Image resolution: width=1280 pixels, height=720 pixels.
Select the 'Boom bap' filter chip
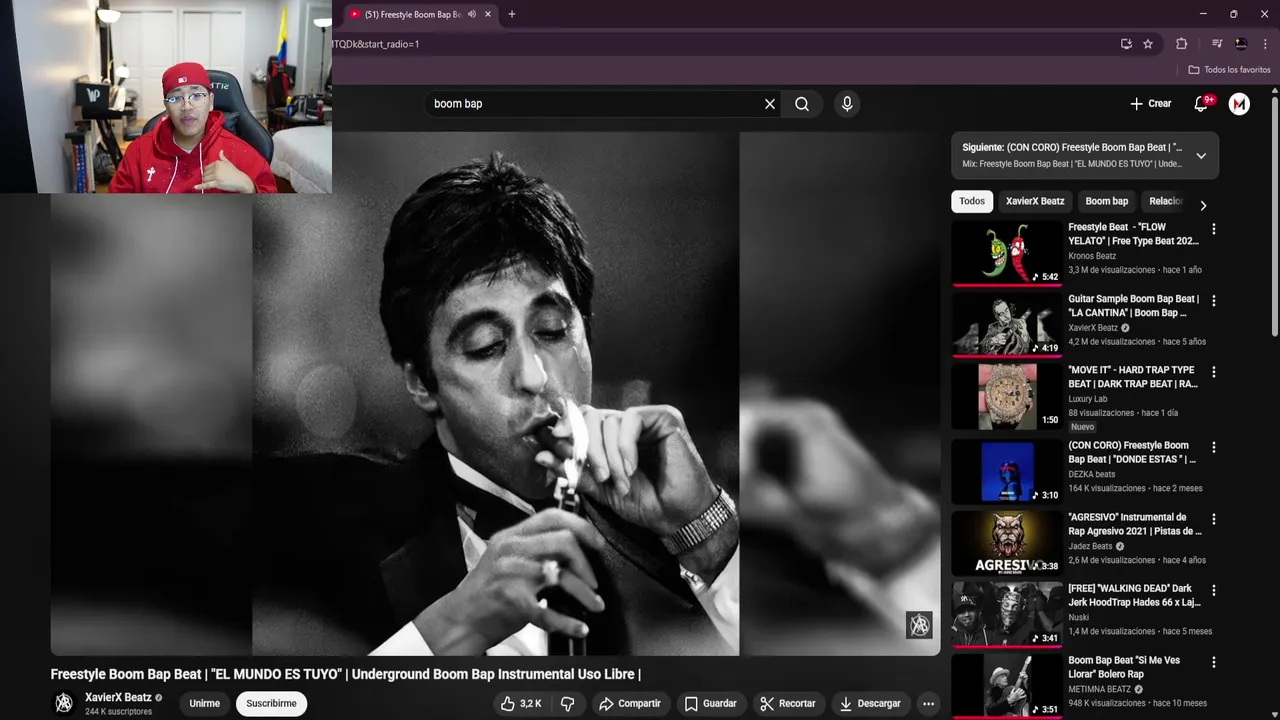pos(1106,201)
